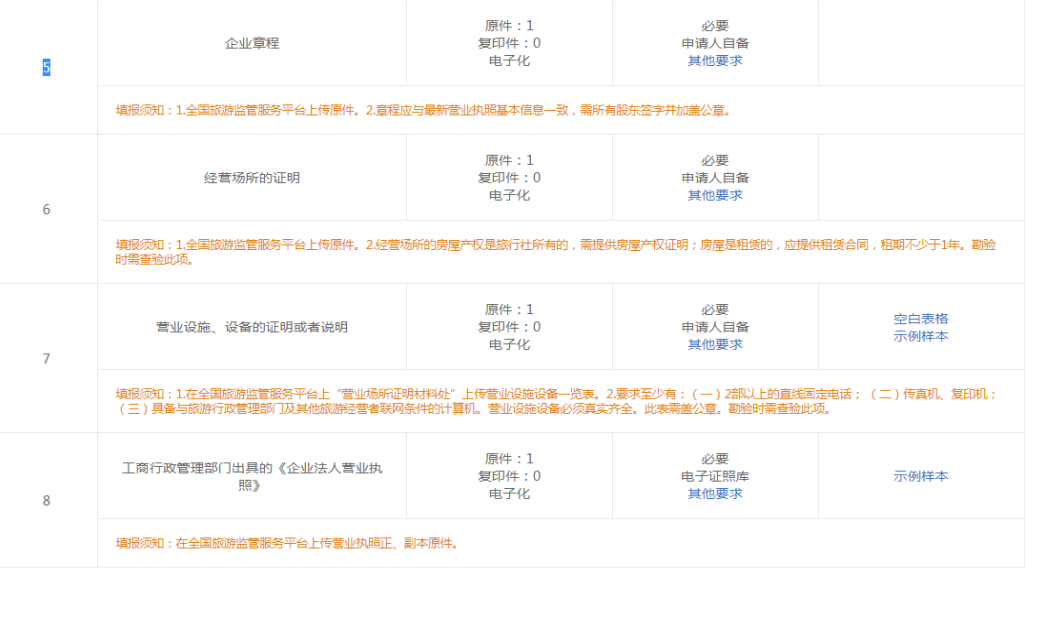The image size is (1045, 627).
Task: Open 其他要求 link in row 7
Action: (x=715, y=345)
